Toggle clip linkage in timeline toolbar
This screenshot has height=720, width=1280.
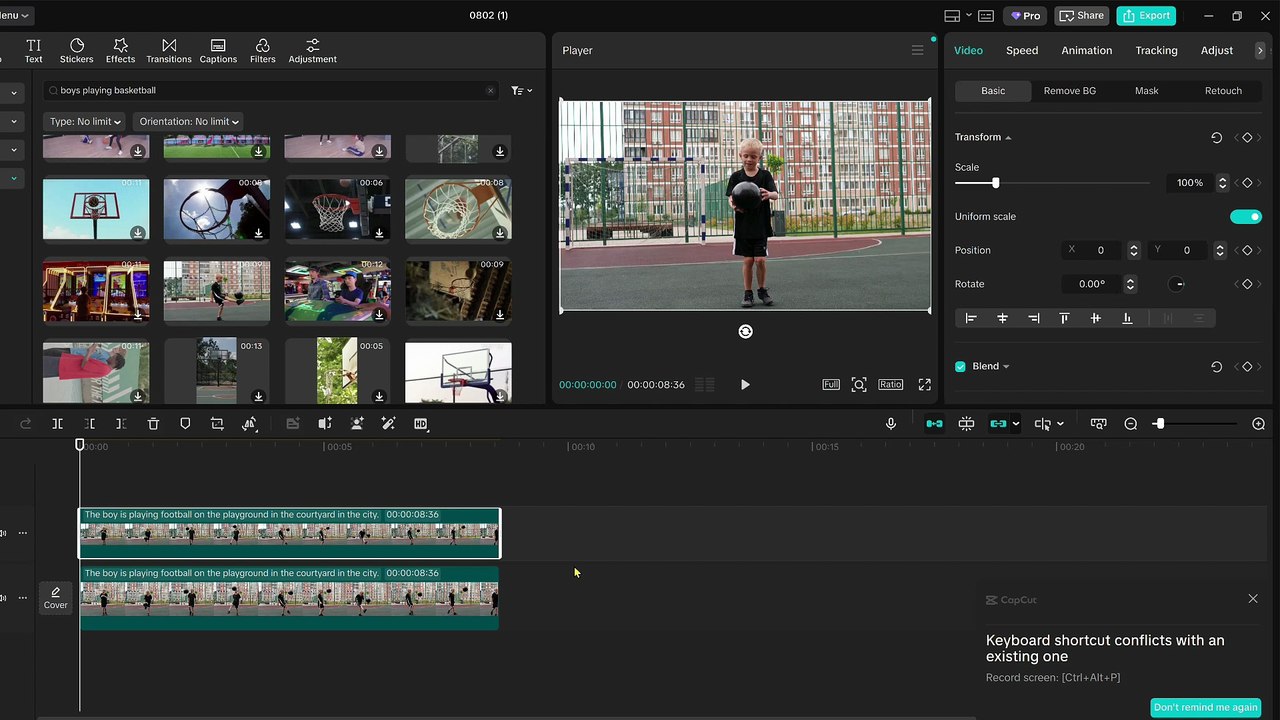[998, 424]
